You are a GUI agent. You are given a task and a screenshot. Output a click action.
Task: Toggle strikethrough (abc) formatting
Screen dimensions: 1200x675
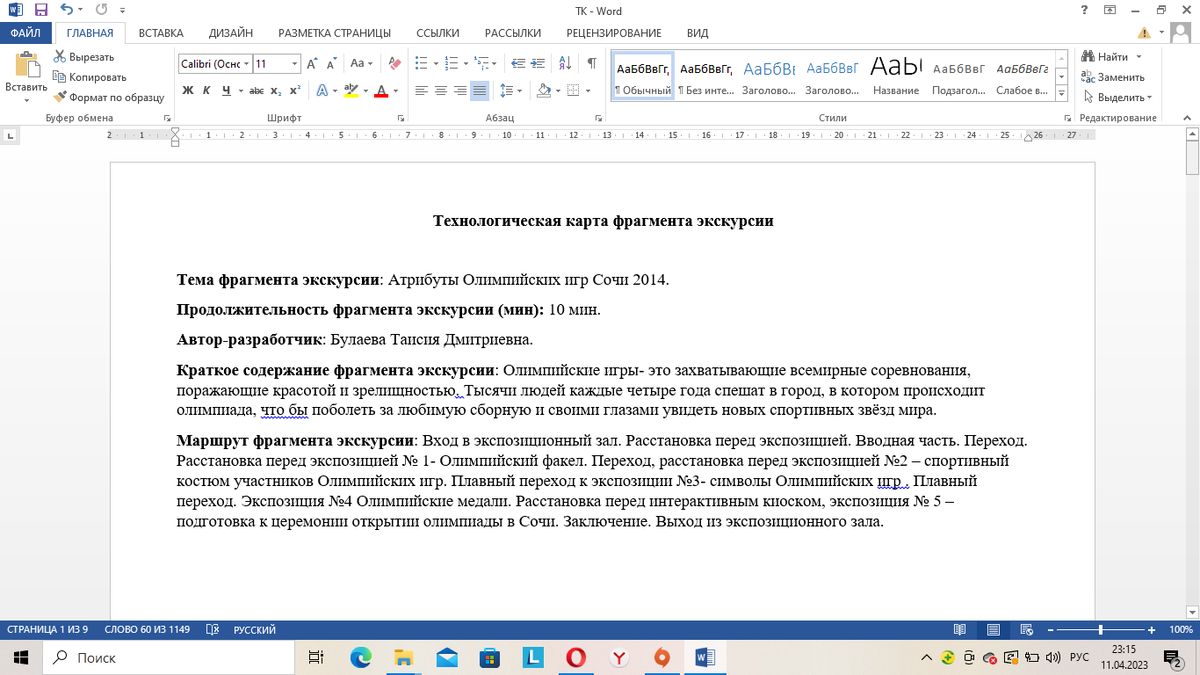(256, 90)
